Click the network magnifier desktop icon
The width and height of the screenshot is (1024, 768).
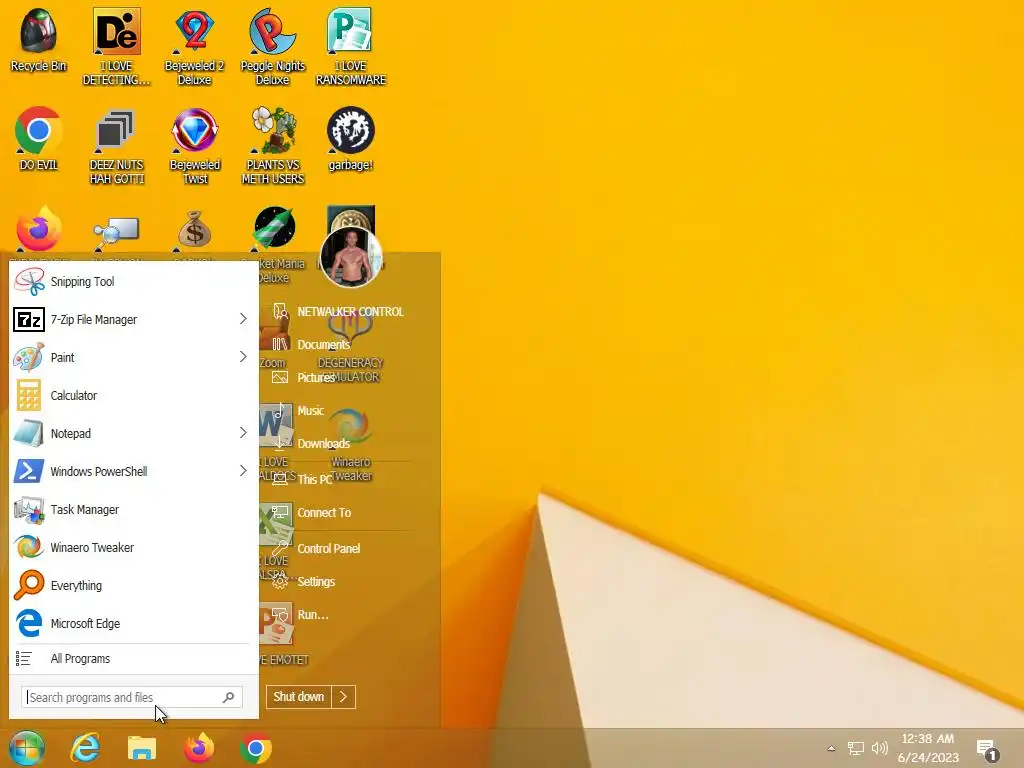click(116, 233)
